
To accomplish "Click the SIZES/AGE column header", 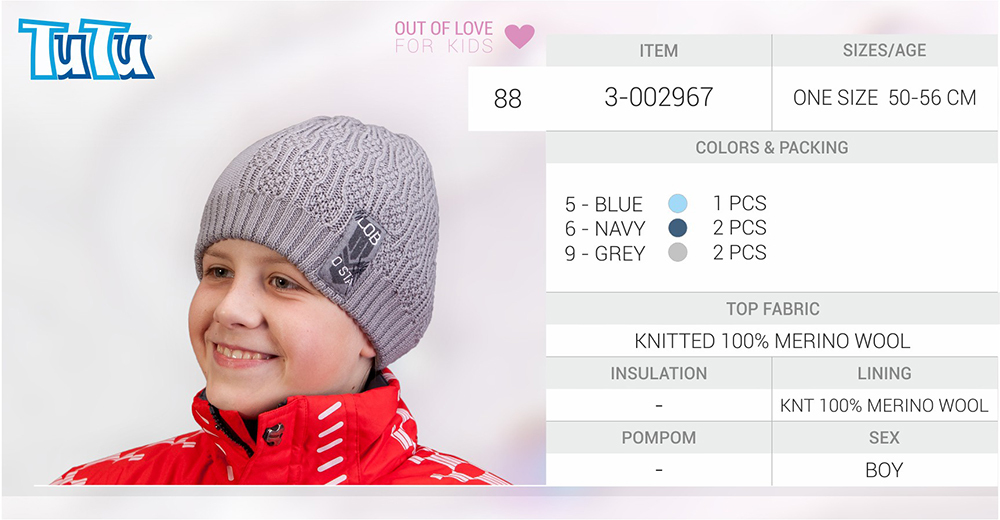I will (885, 50).
